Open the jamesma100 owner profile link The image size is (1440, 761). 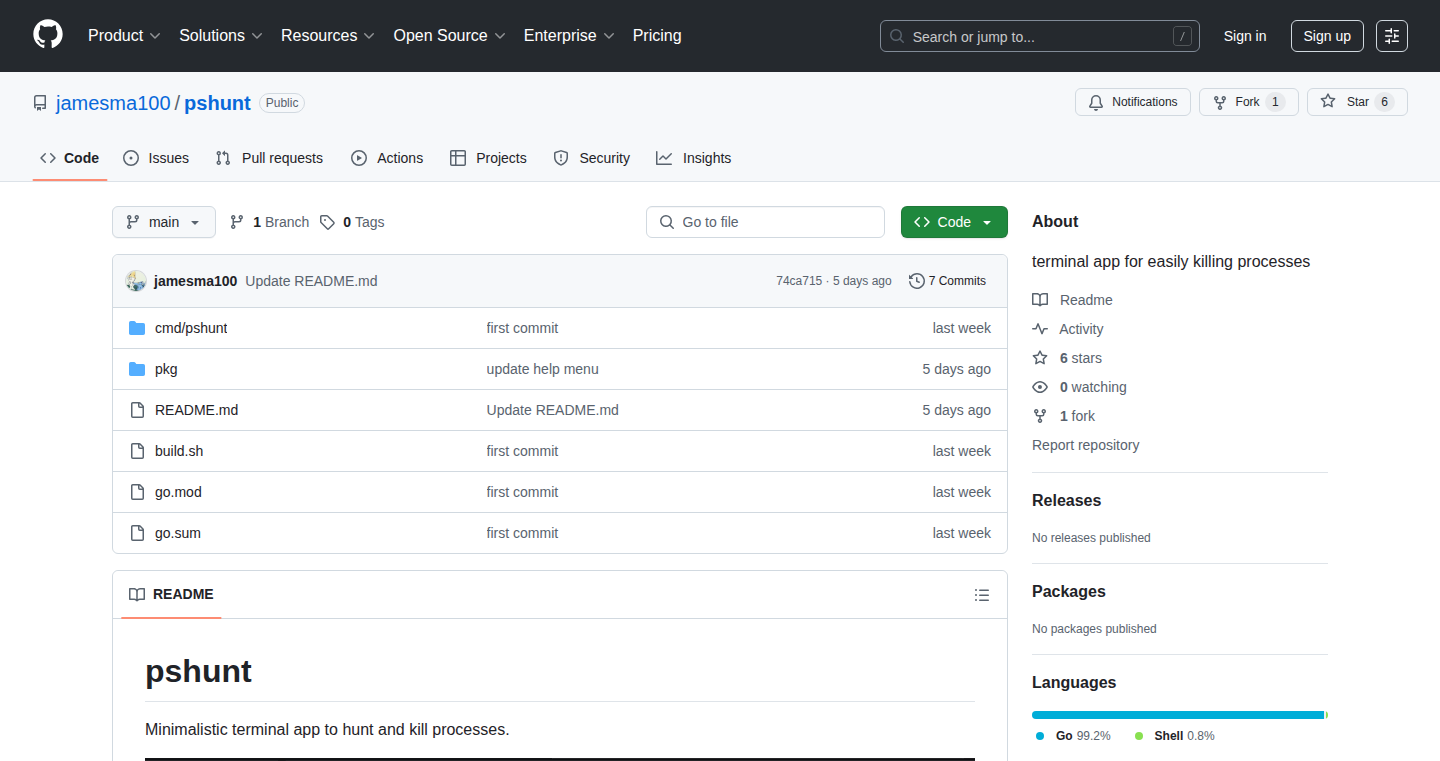[113, 103]
